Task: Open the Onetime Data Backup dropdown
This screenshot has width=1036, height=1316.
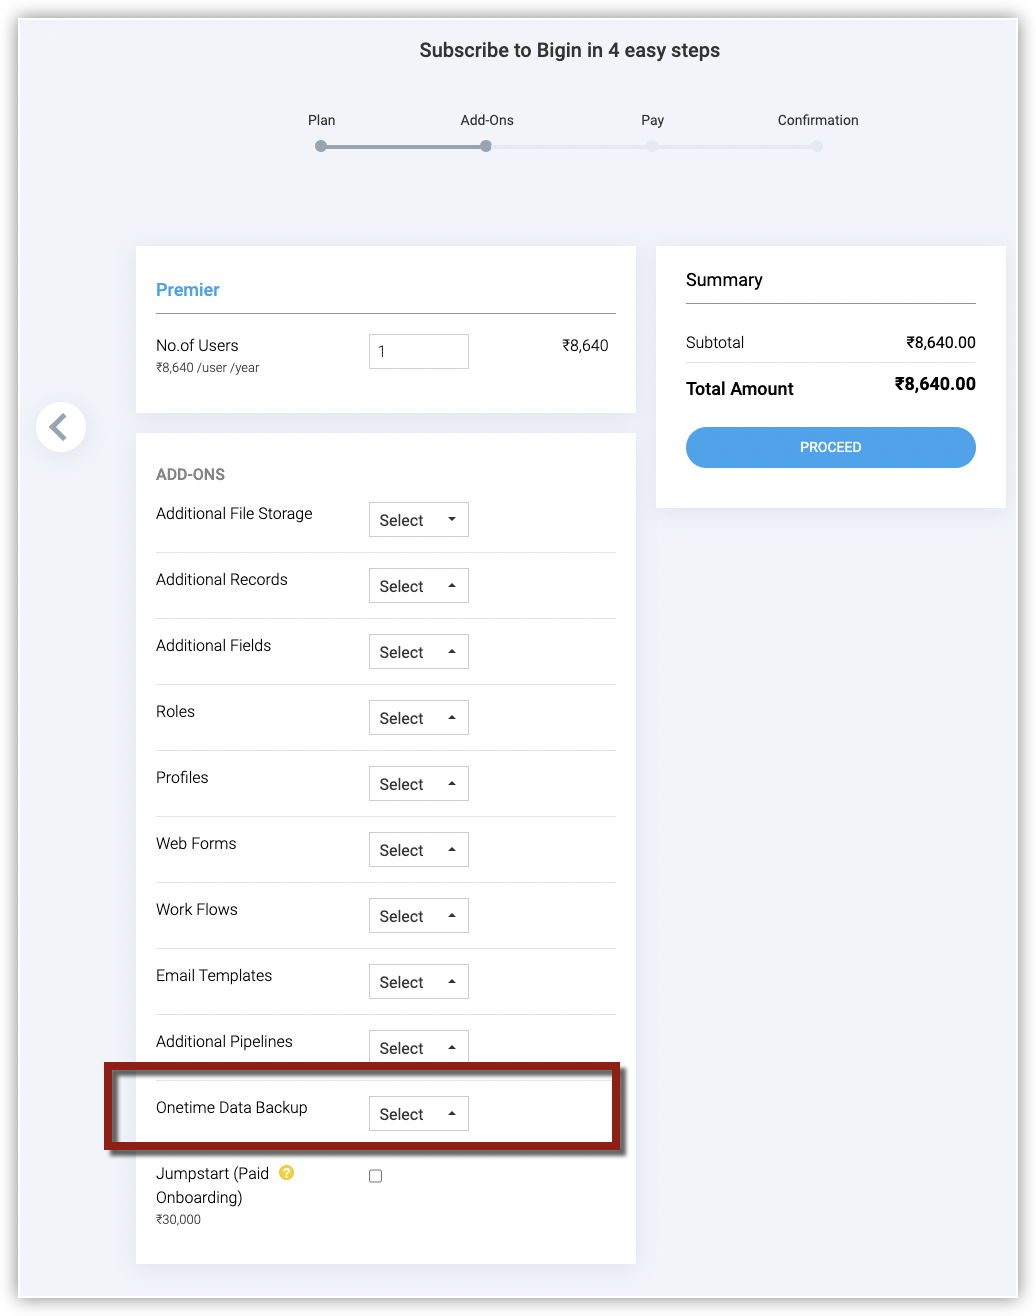Action: pos(418,1114)
